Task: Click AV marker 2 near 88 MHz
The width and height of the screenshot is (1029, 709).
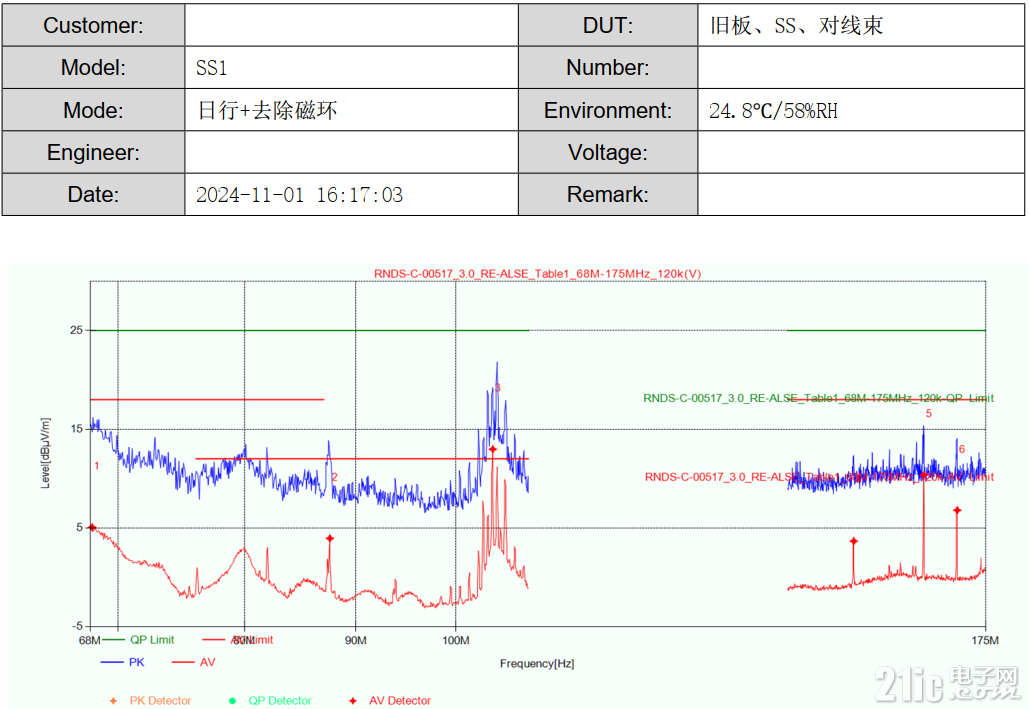Action: tap(330, 538)
